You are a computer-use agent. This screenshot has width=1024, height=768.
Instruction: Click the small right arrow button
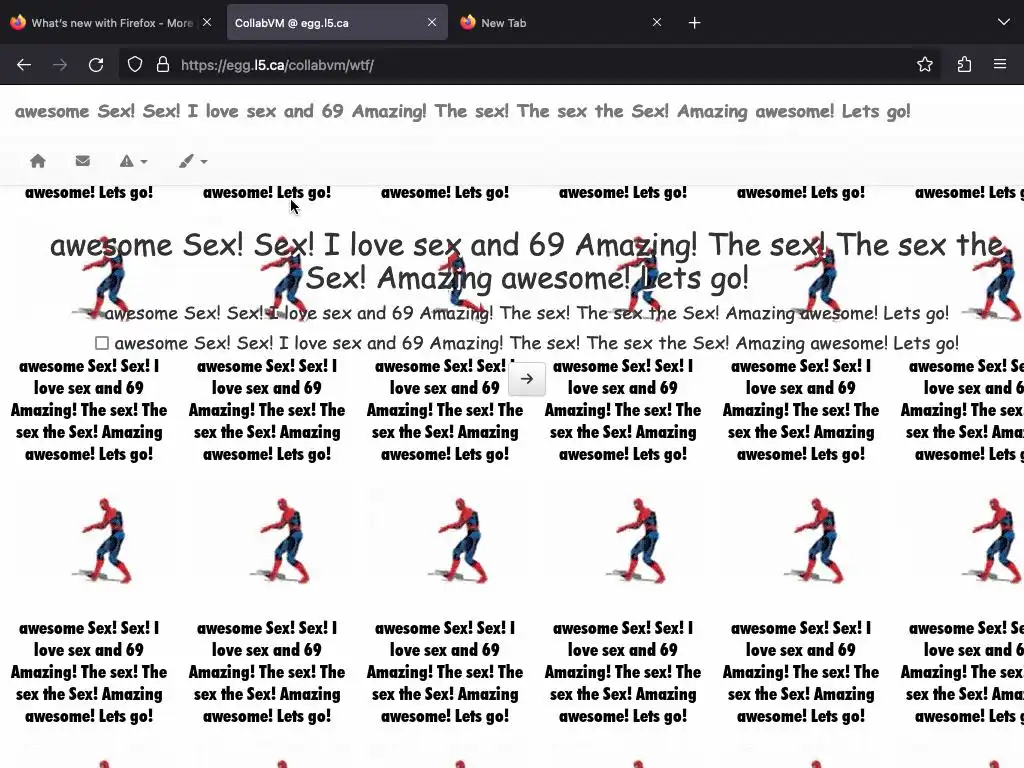point(527,379)
